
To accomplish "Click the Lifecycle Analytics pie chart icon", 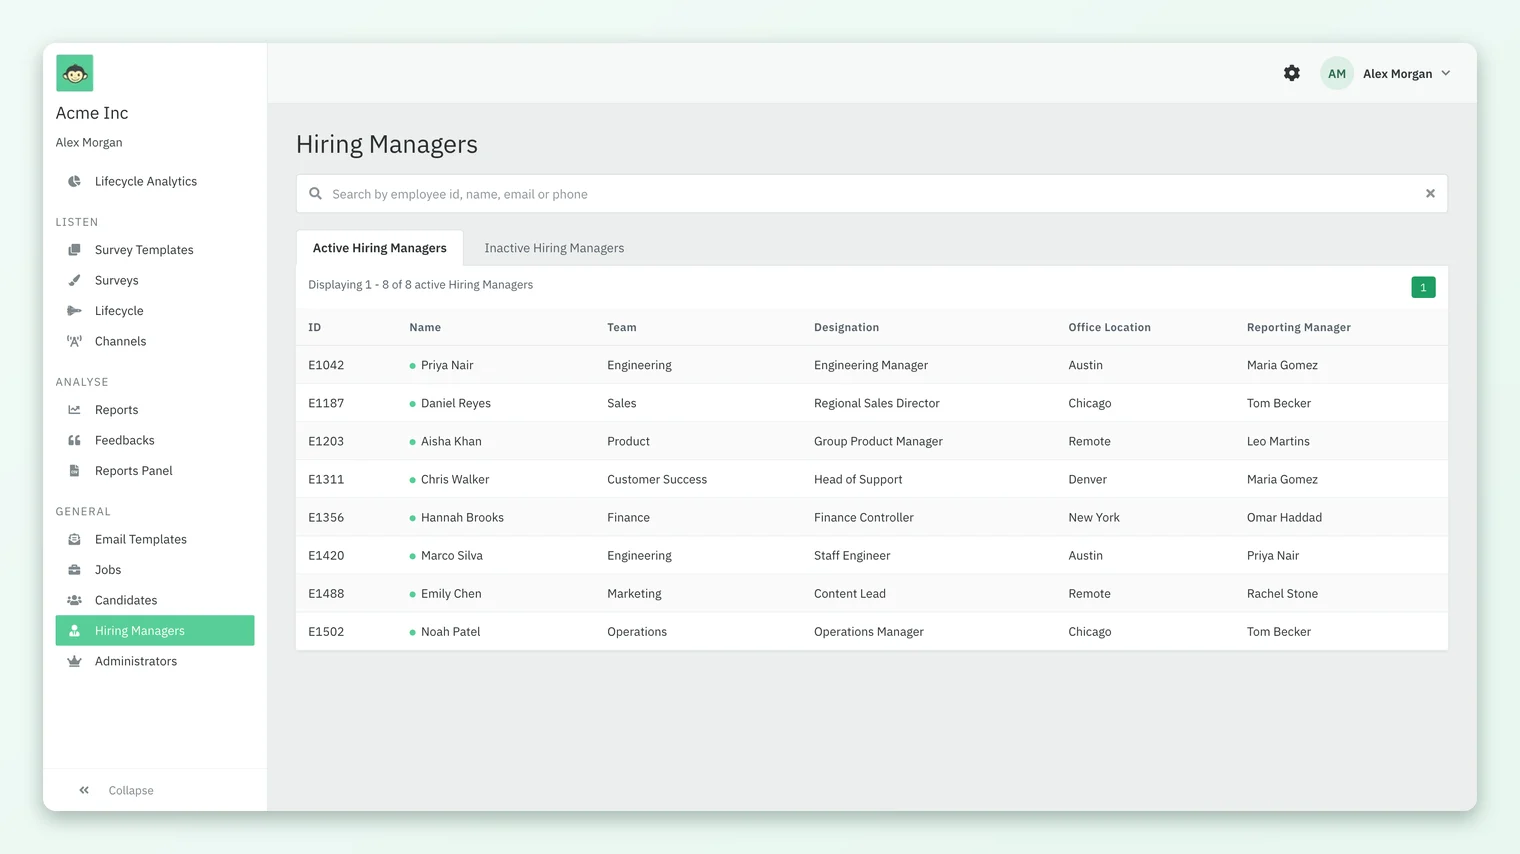I will [74, 181].
